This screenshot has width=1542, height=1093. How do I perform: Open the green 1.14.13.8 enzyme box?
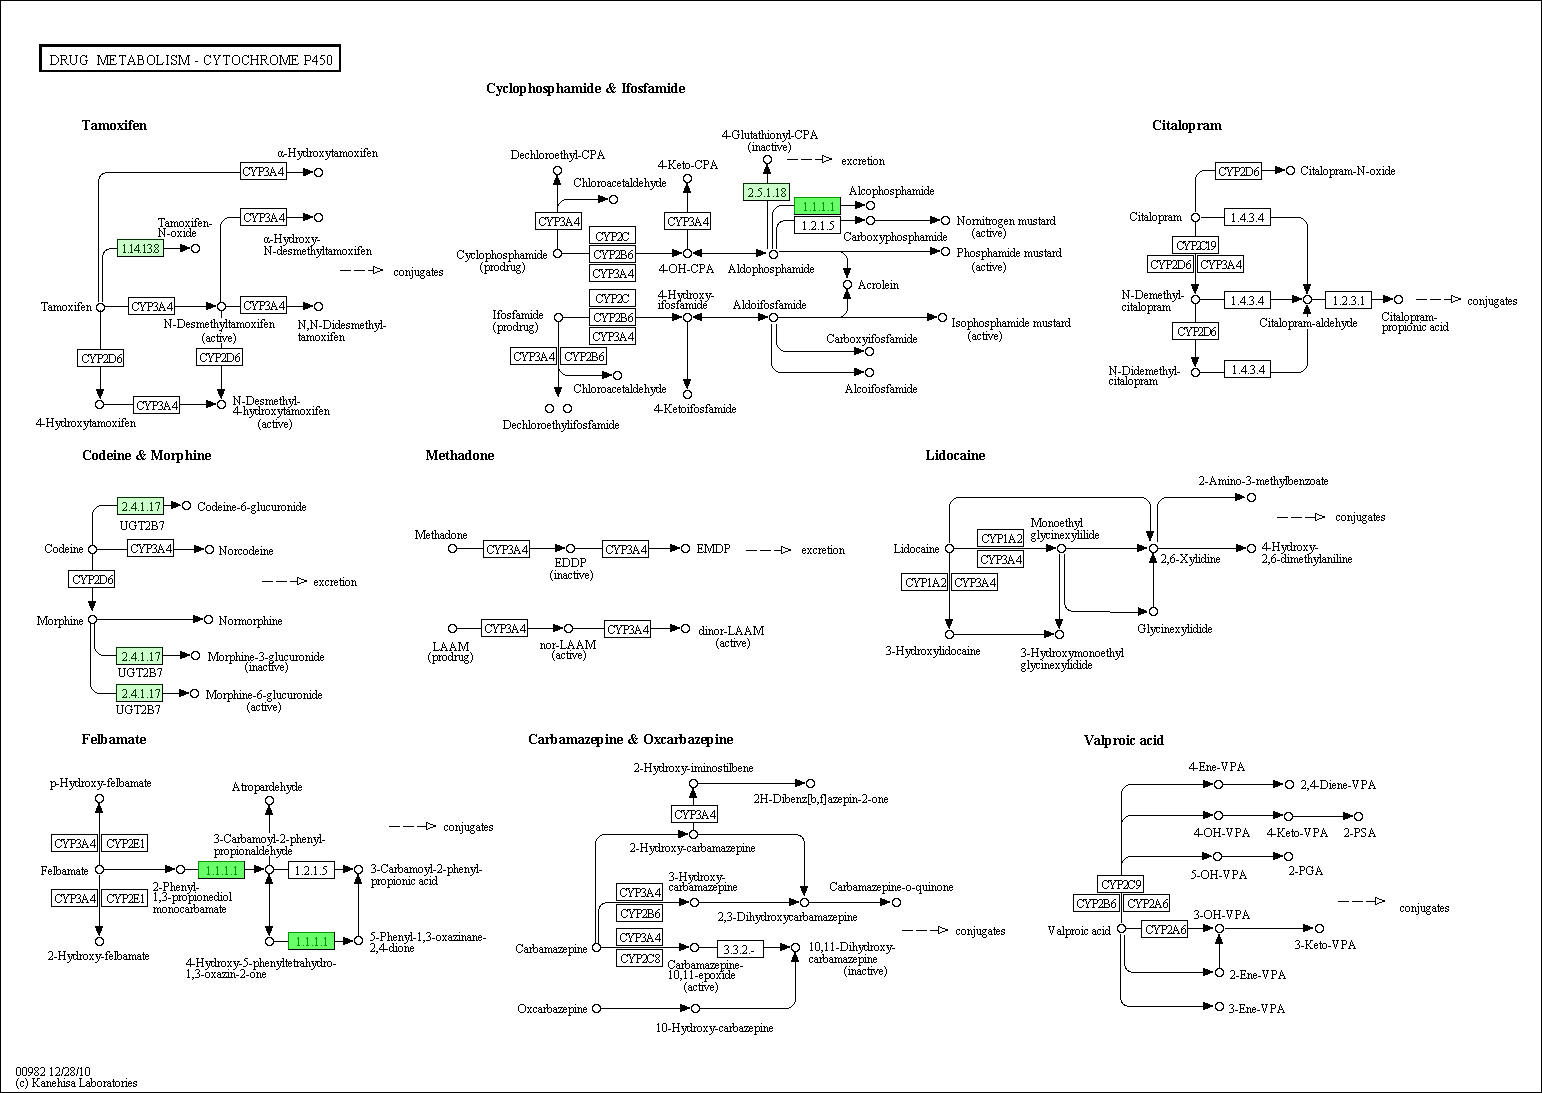140,249
